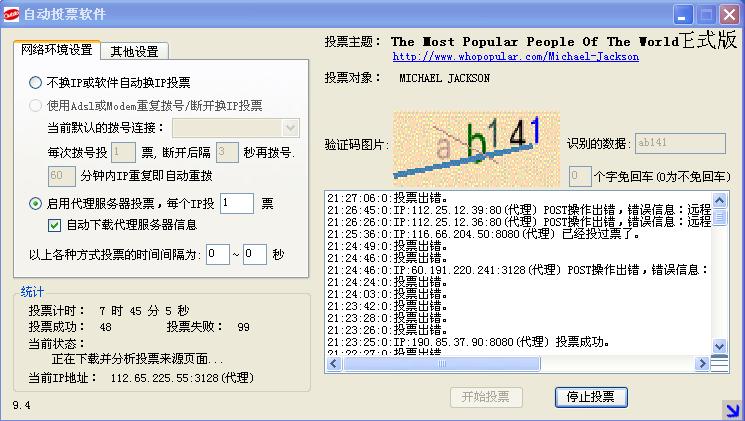The height and width of the screenshot is (421, 745).
Task: Click log line IP:112.25.12.36:80 POST操作出错
Action: tap(519, 222)
